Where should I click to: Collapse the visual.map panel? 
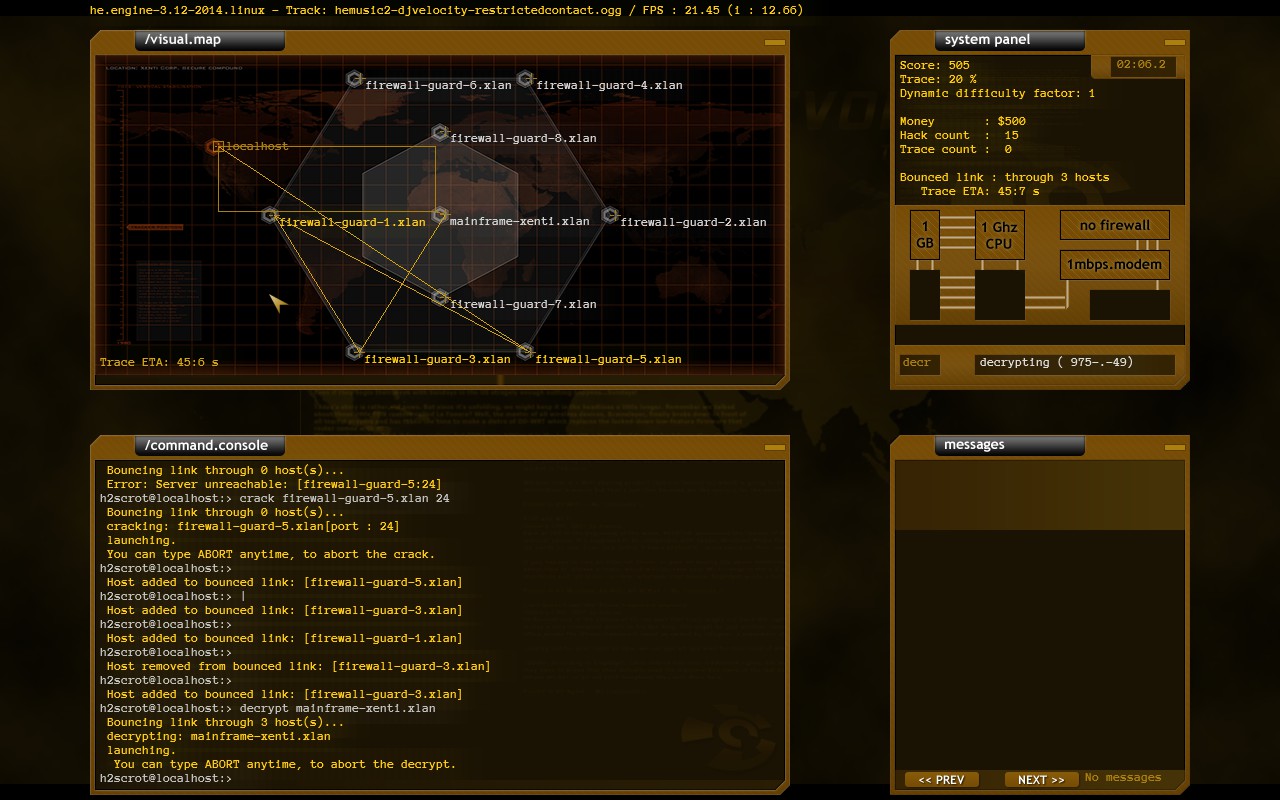tap(773, 42)
